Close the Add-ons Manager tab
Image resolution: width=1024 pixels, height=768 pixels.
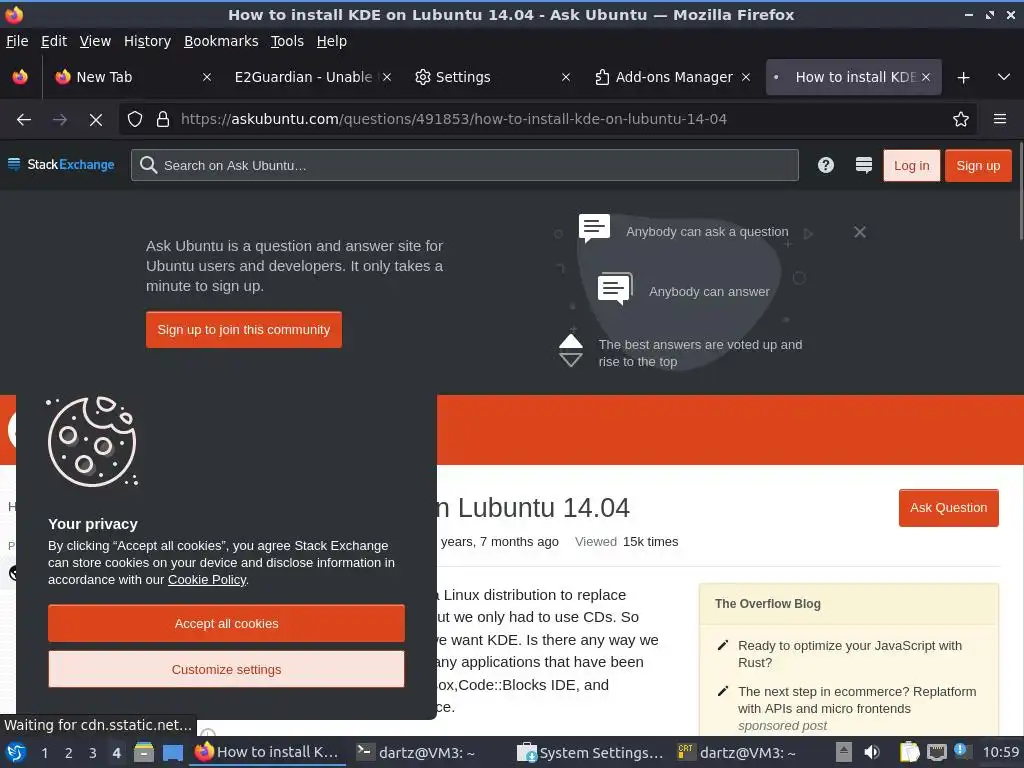pyautogui.click(x=745, y=77)
